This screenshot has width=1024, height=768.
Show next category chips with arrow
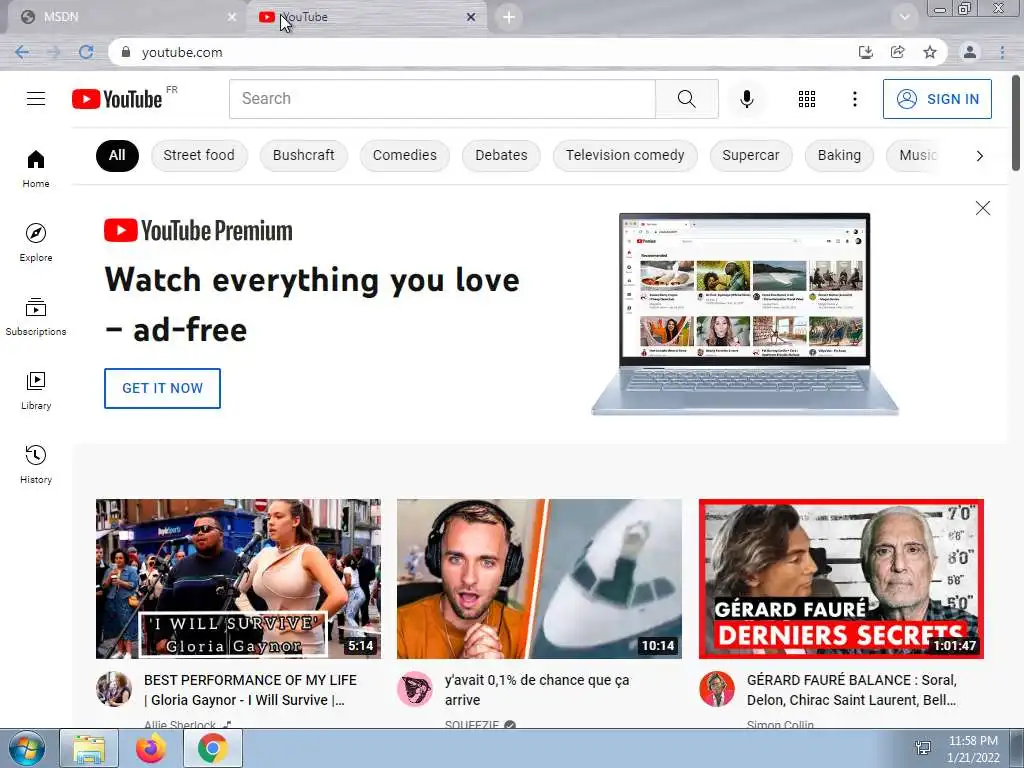979,155
